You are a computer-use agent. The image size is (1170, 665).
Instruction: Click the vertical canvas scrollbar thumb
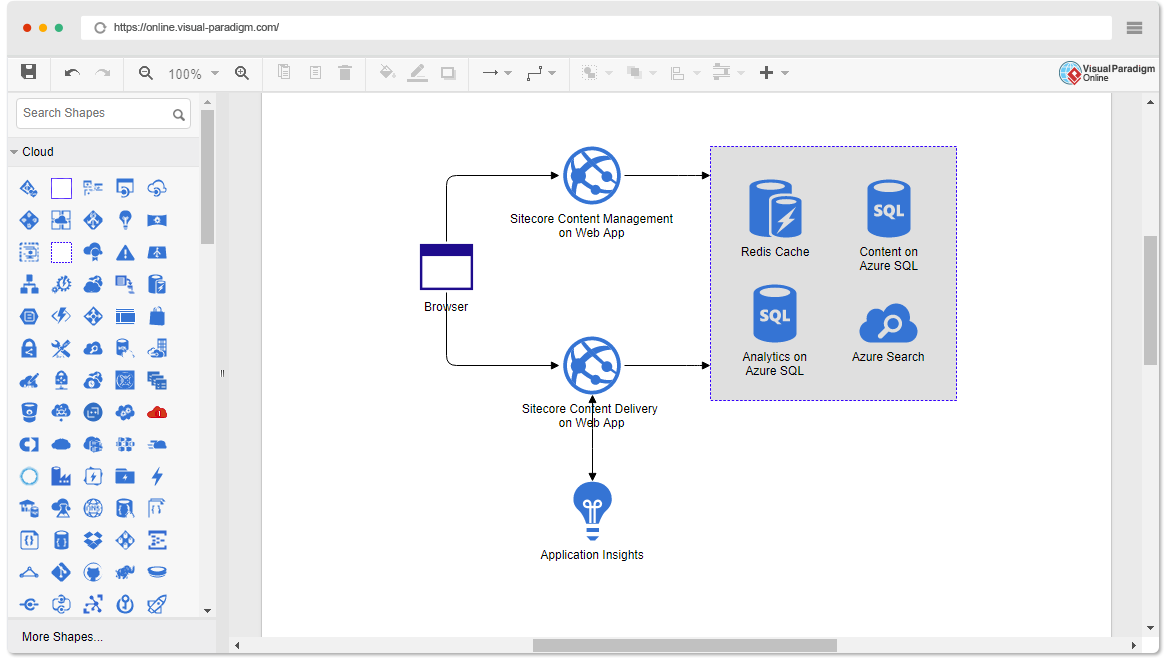click(x=1151, y=301)
